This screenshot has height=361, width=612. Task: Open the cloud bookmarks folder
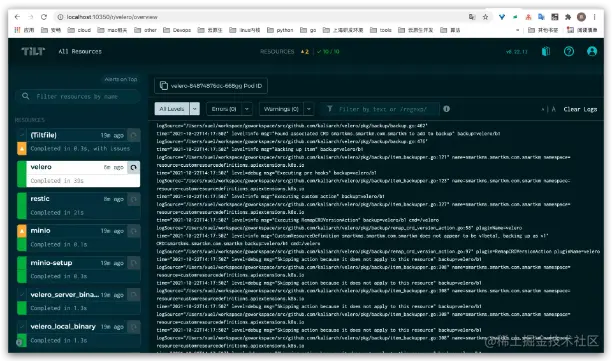(x=79, y=30)
